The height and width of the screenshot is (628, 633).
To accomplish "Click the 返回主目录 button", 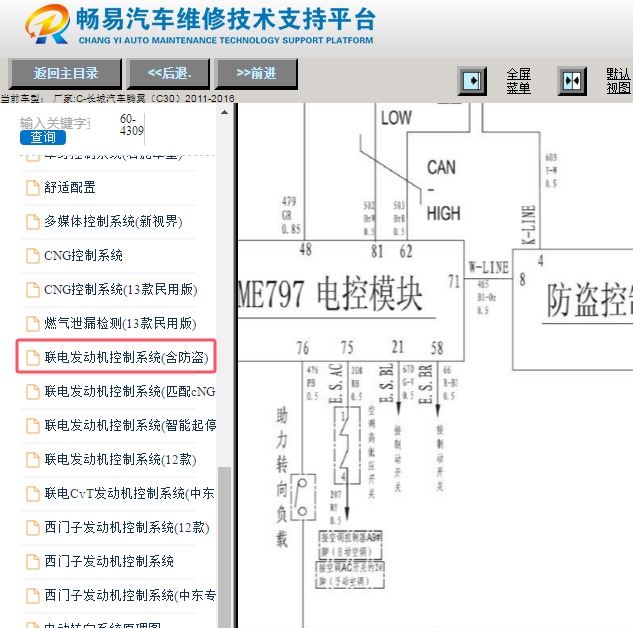I will pyautogui.click(x=65, y=73).
